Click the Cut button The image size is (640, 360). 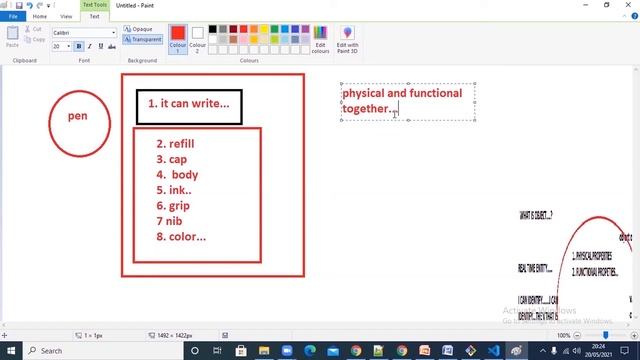(33, 29)
